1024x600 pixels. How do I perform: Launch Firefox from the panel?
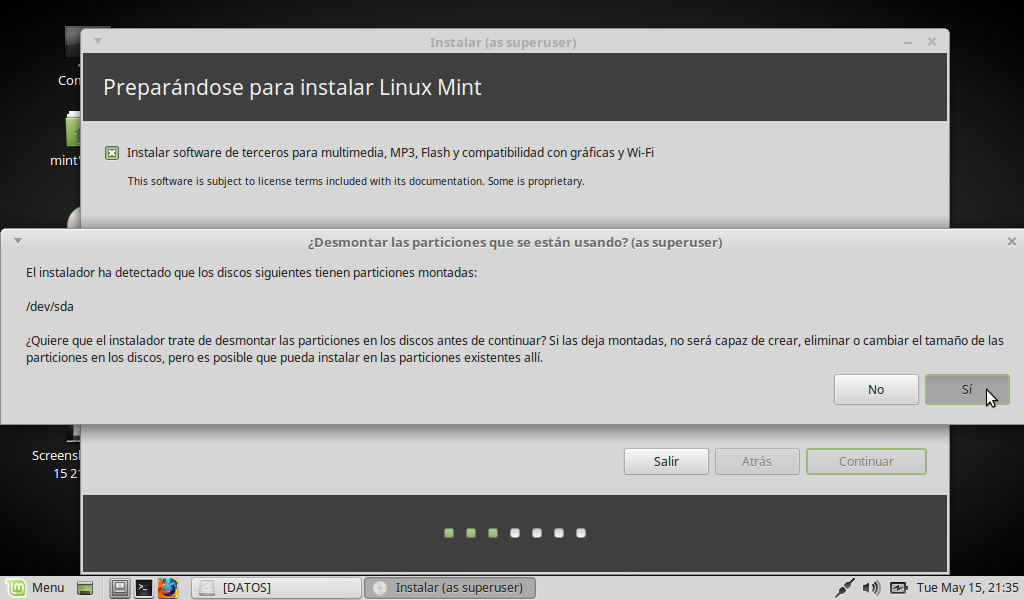pos(168,588)
